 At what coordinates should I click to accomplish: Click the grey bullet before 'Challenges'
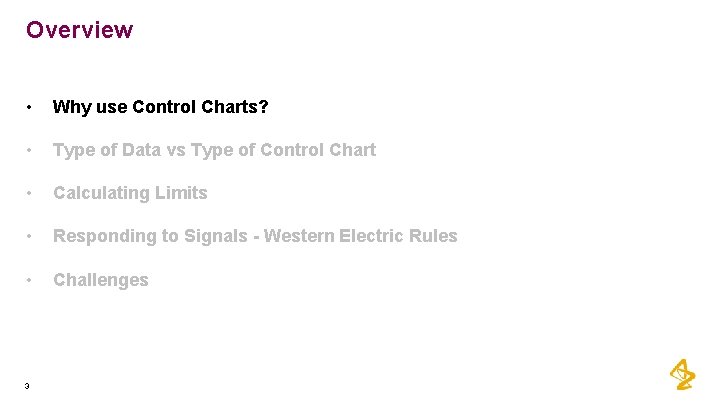click(x=29, y=280)
